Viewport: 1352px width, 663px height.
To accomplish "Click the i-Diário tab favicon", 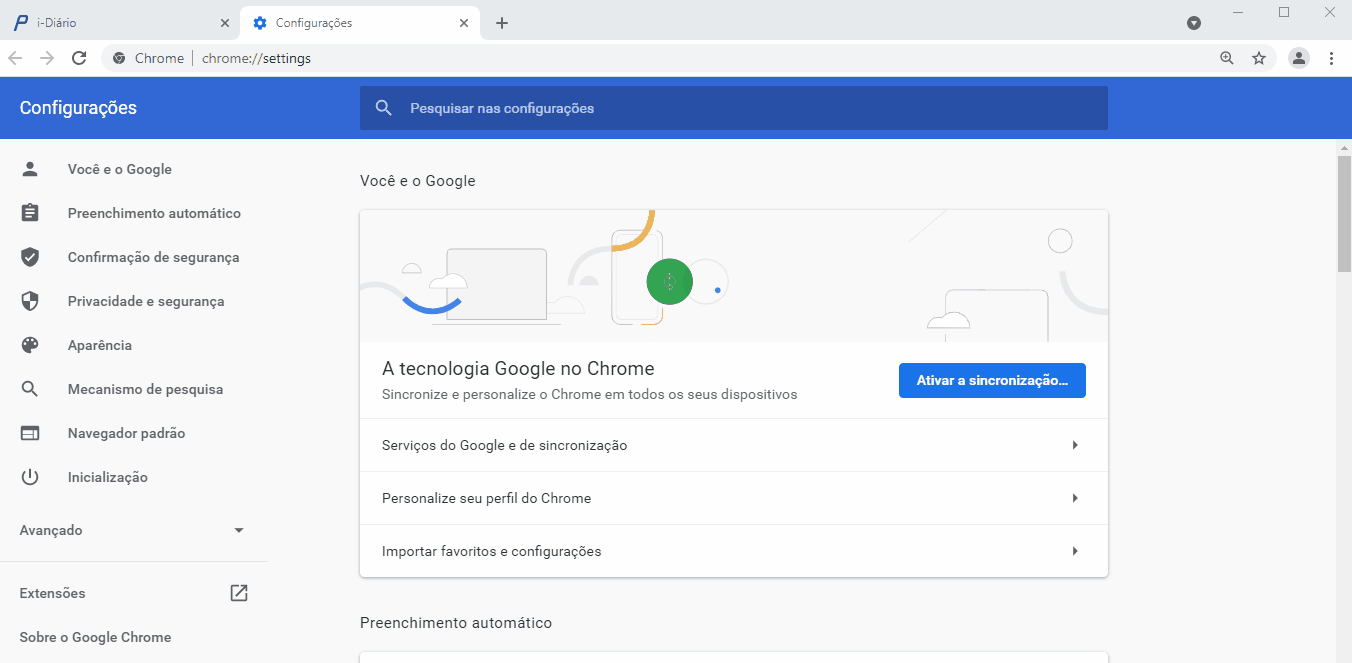I will pos(21,23).
